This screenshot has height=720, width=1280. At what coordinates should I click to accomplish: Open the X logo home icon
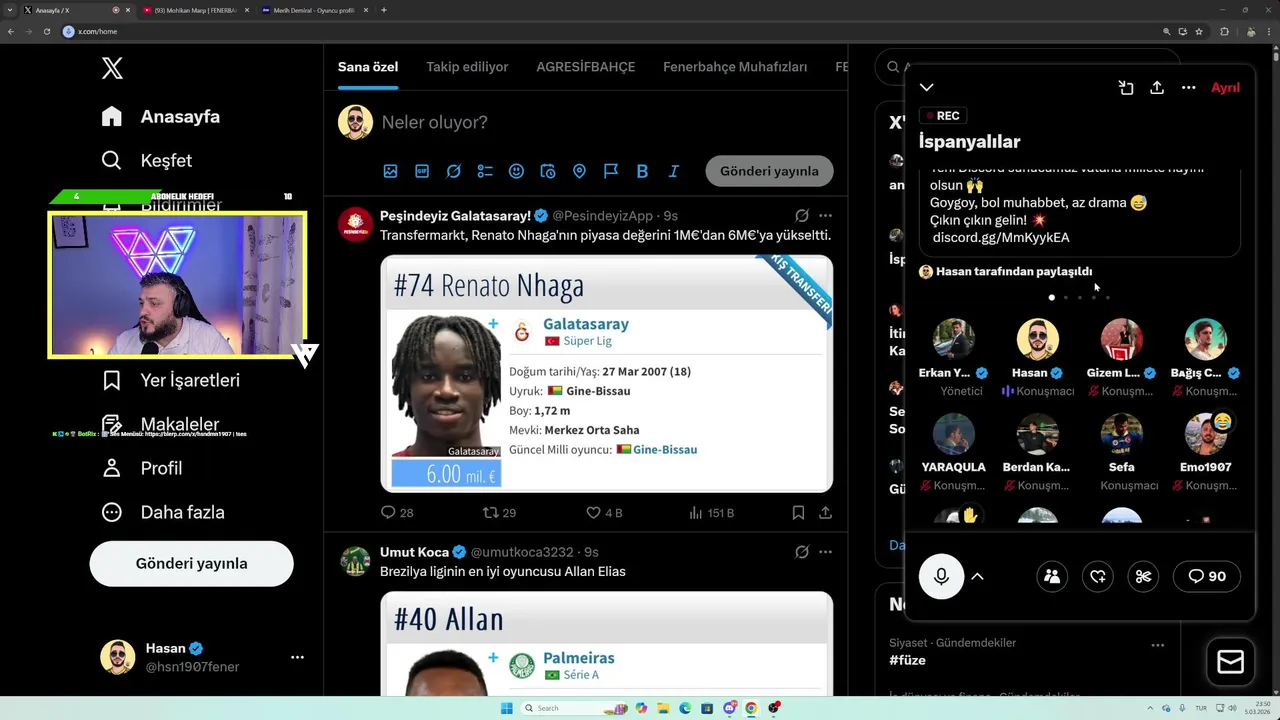(112, 68)
